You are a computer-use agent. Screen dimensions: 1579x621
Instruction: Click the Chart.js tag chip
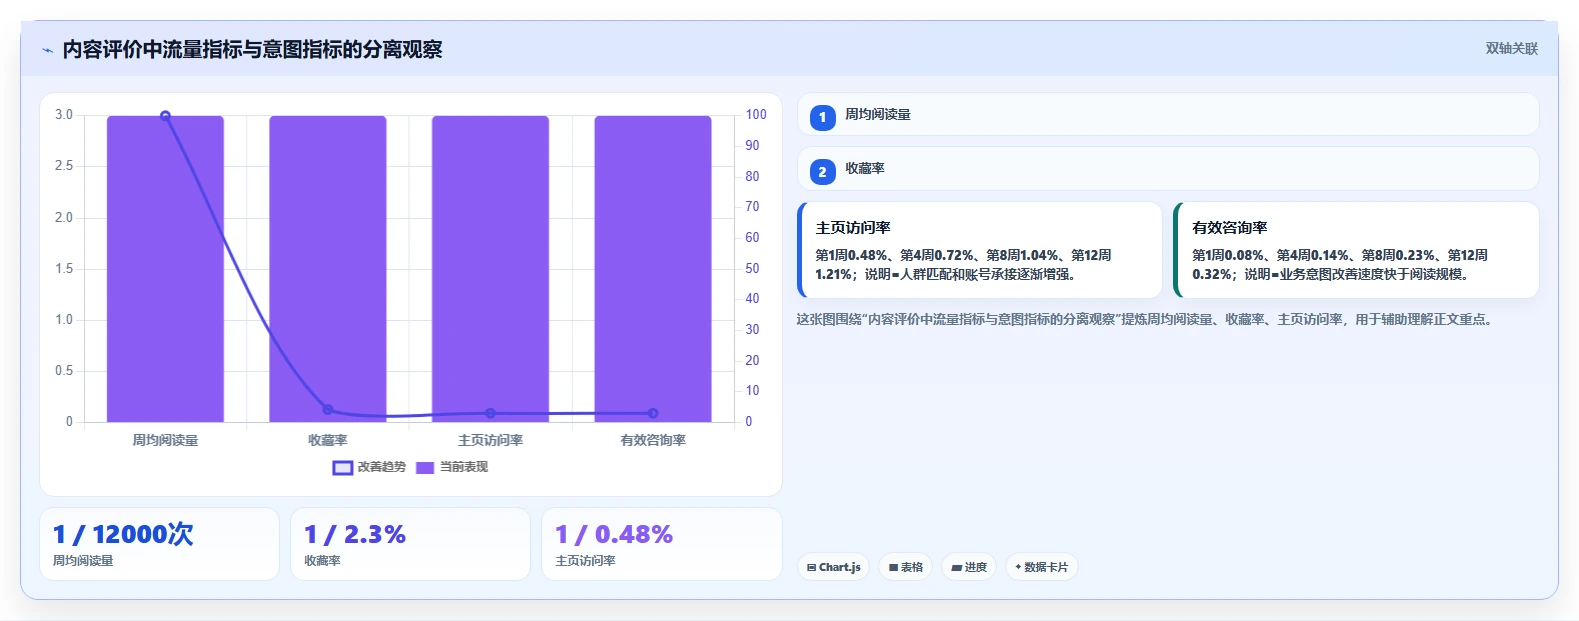coord(833,567)
